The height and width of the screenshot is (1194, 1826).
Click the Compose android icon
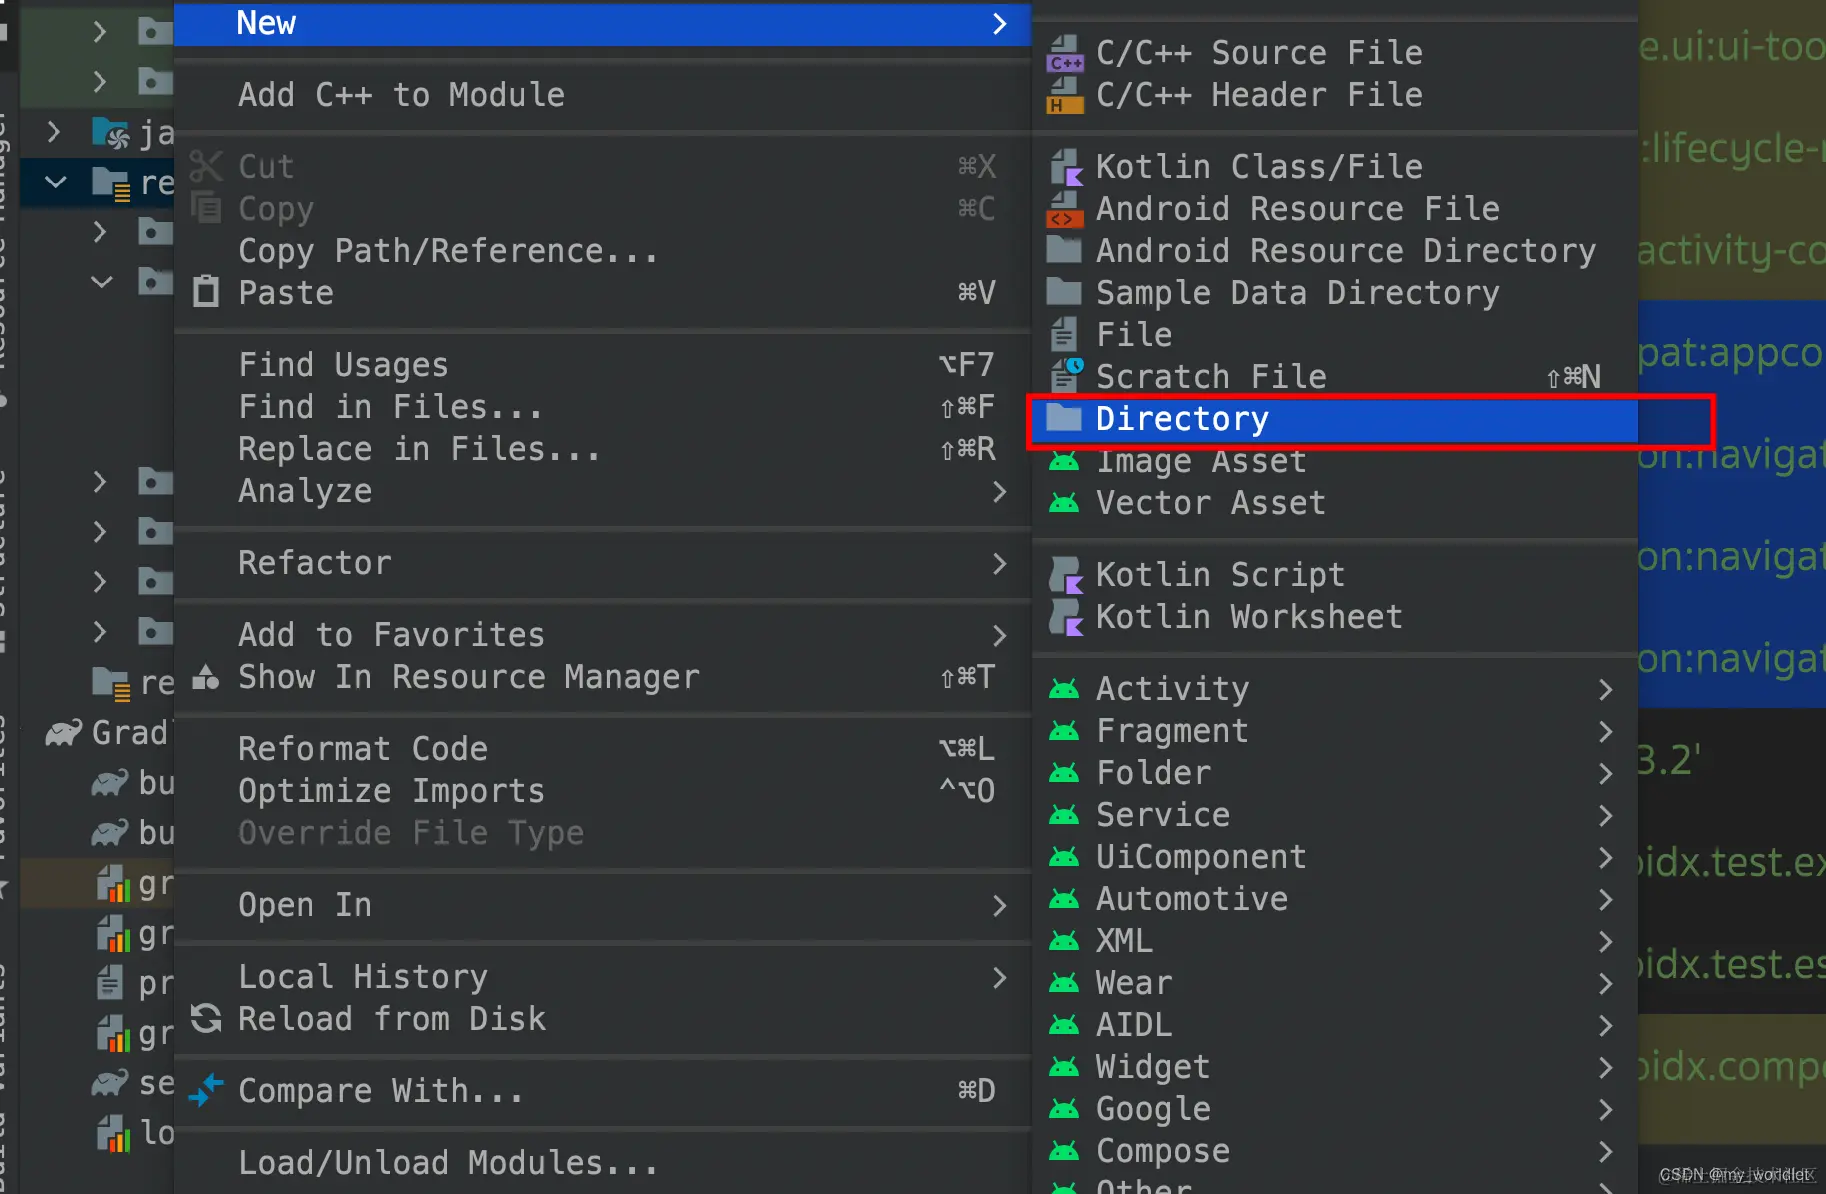coord(1064,1151)
